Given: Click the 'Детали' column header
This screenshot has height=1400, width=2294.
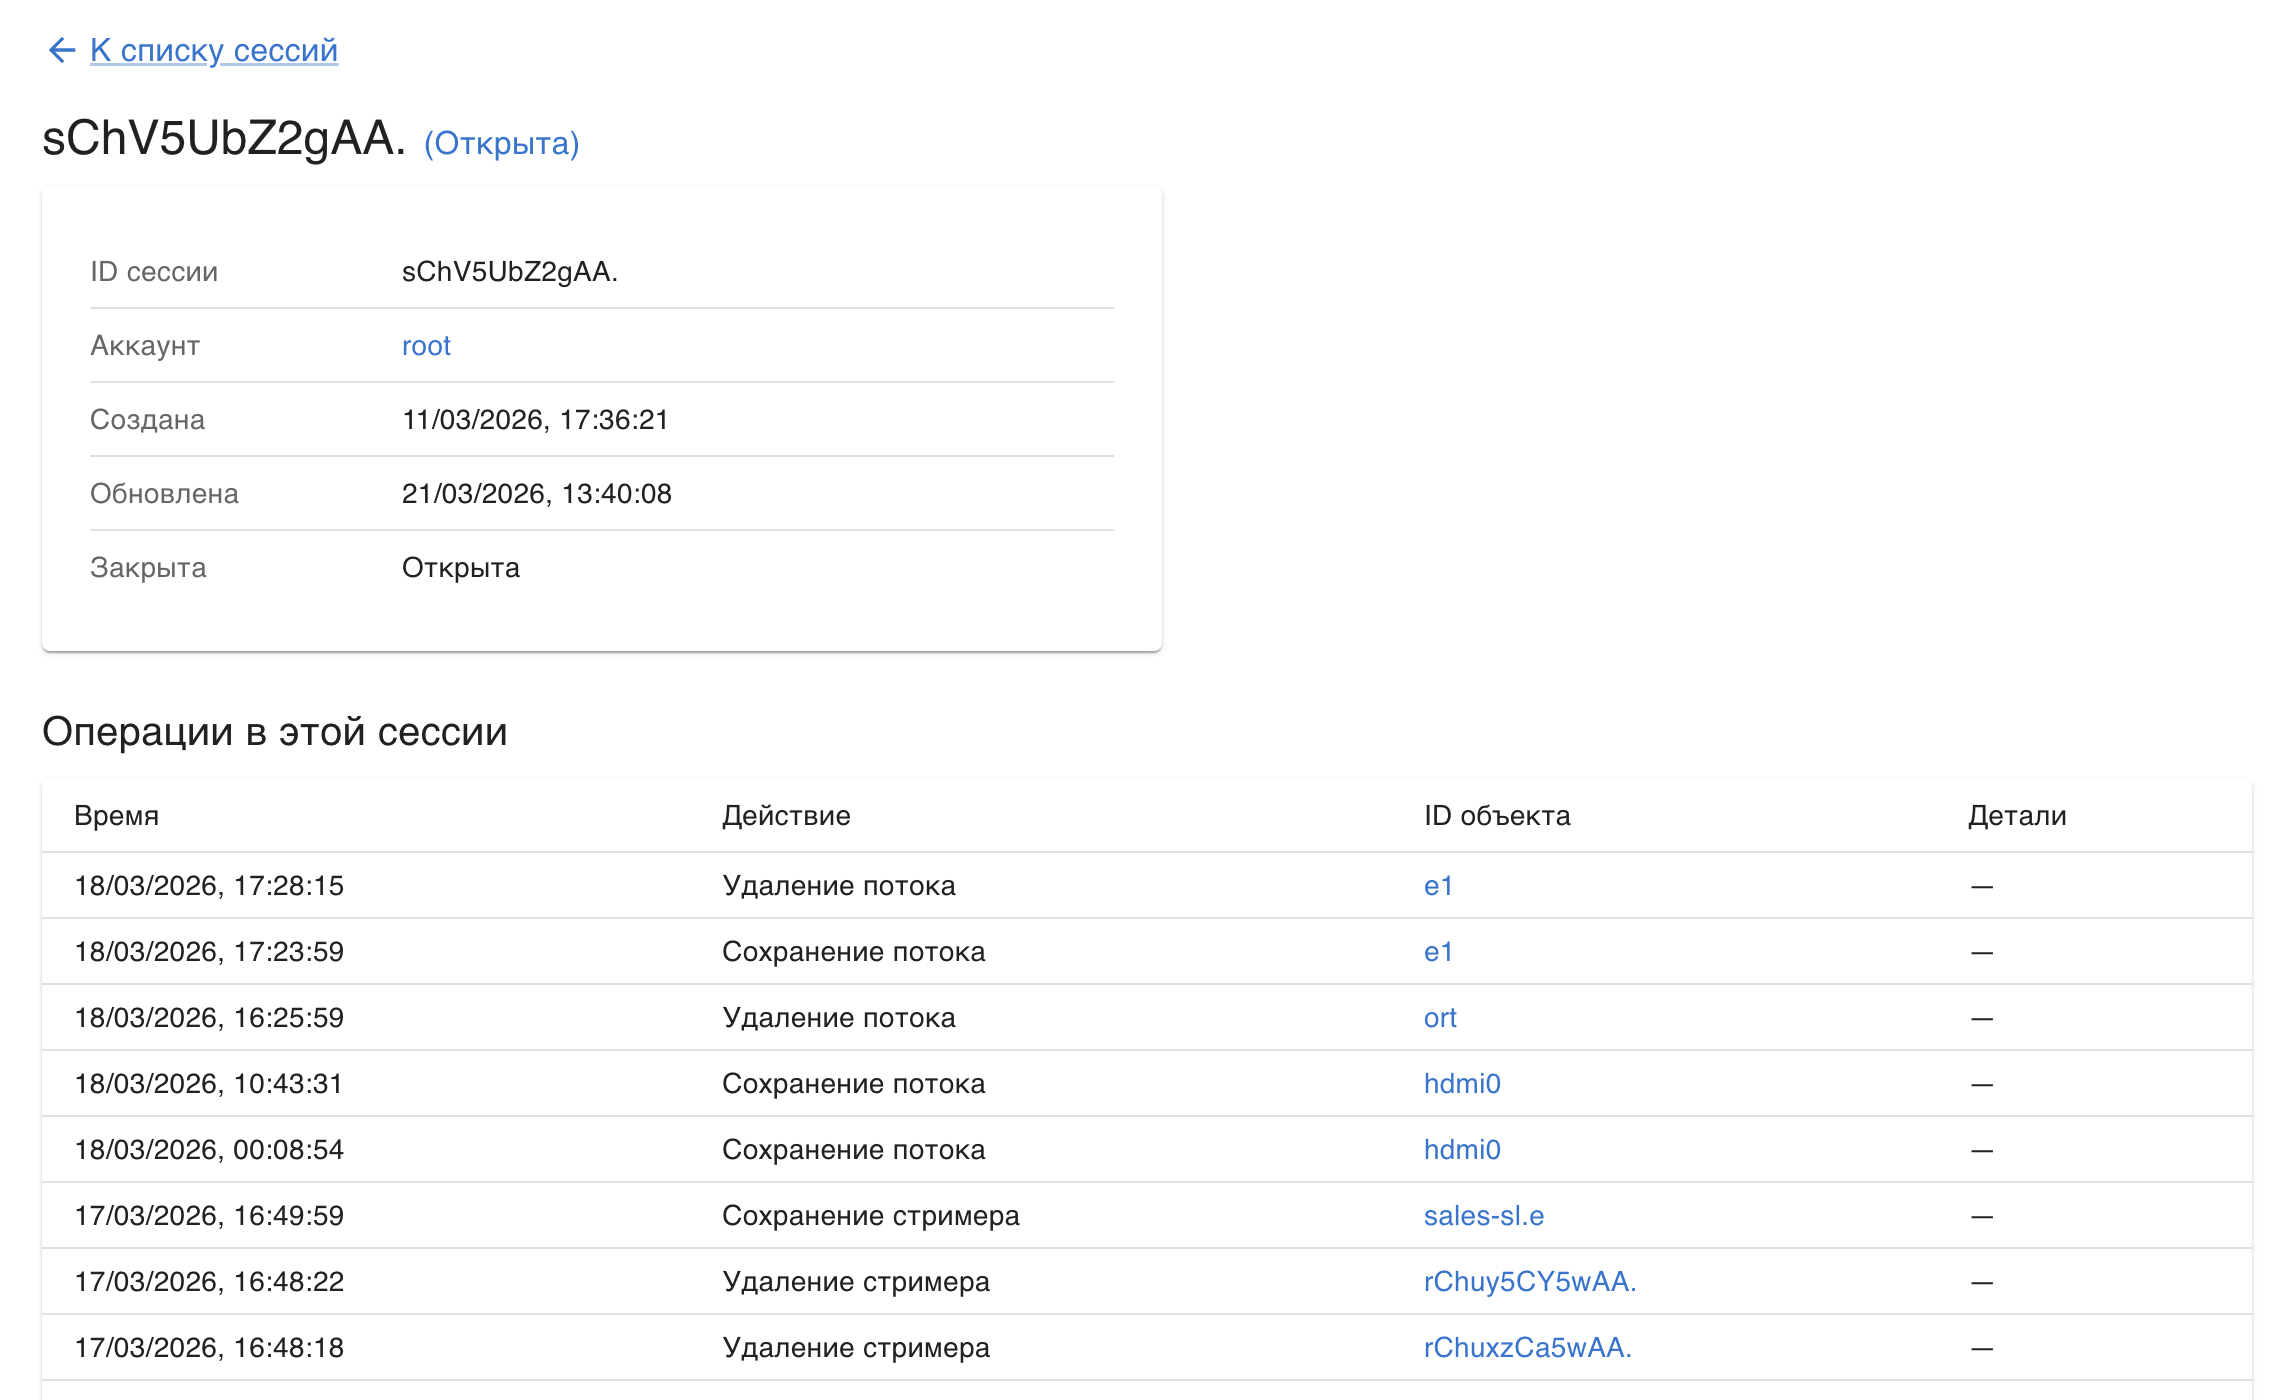Looking at the screenshot, I should point(2017,816).
